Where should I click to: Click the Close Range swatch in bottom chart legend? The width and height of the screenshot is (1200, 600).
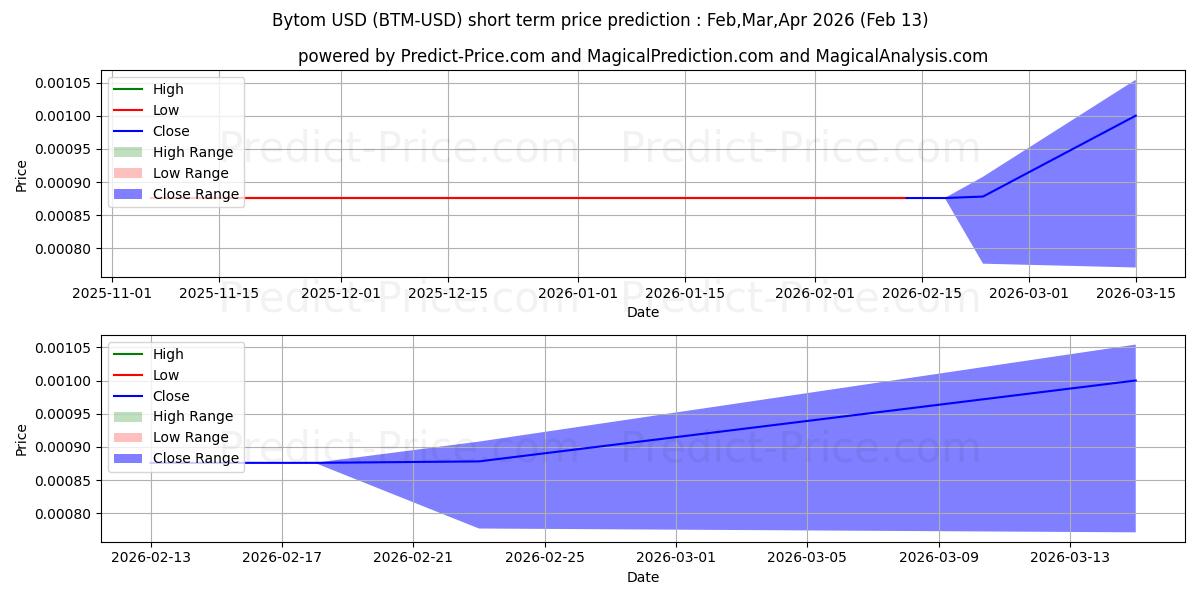[128, 458]
